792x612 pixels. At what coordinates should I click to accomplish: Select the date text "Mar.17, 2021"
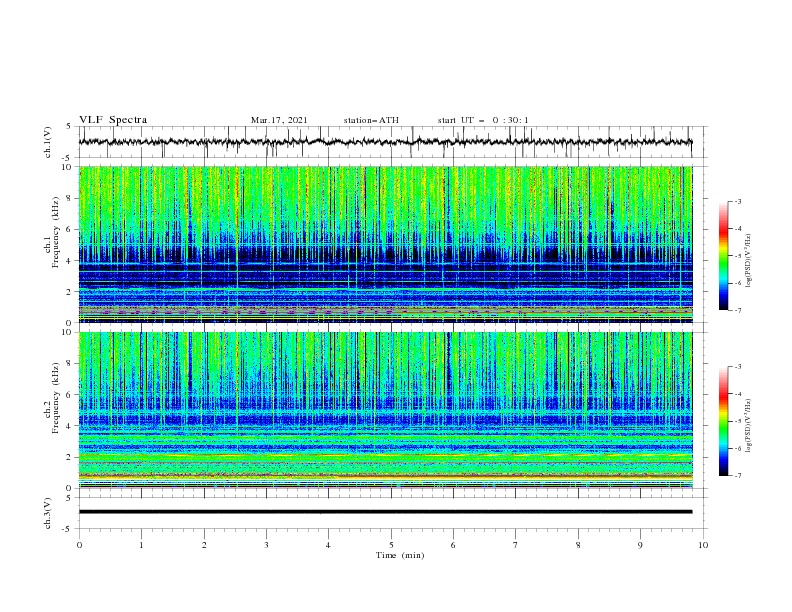(279, 120)
